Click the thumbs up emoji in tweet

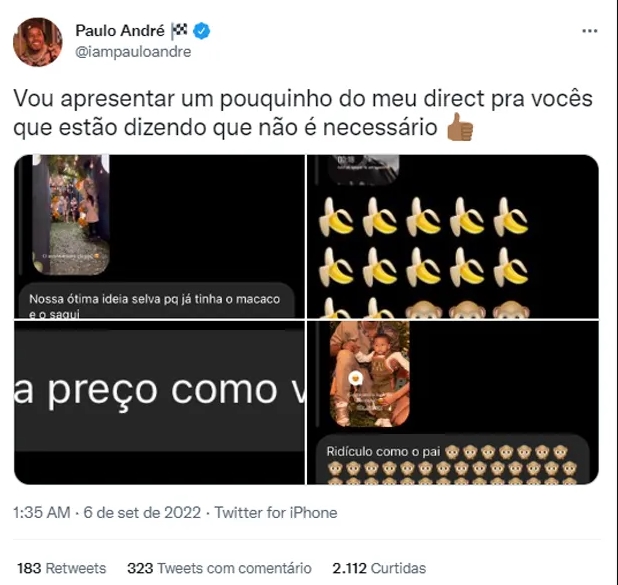tap(460, 127)
